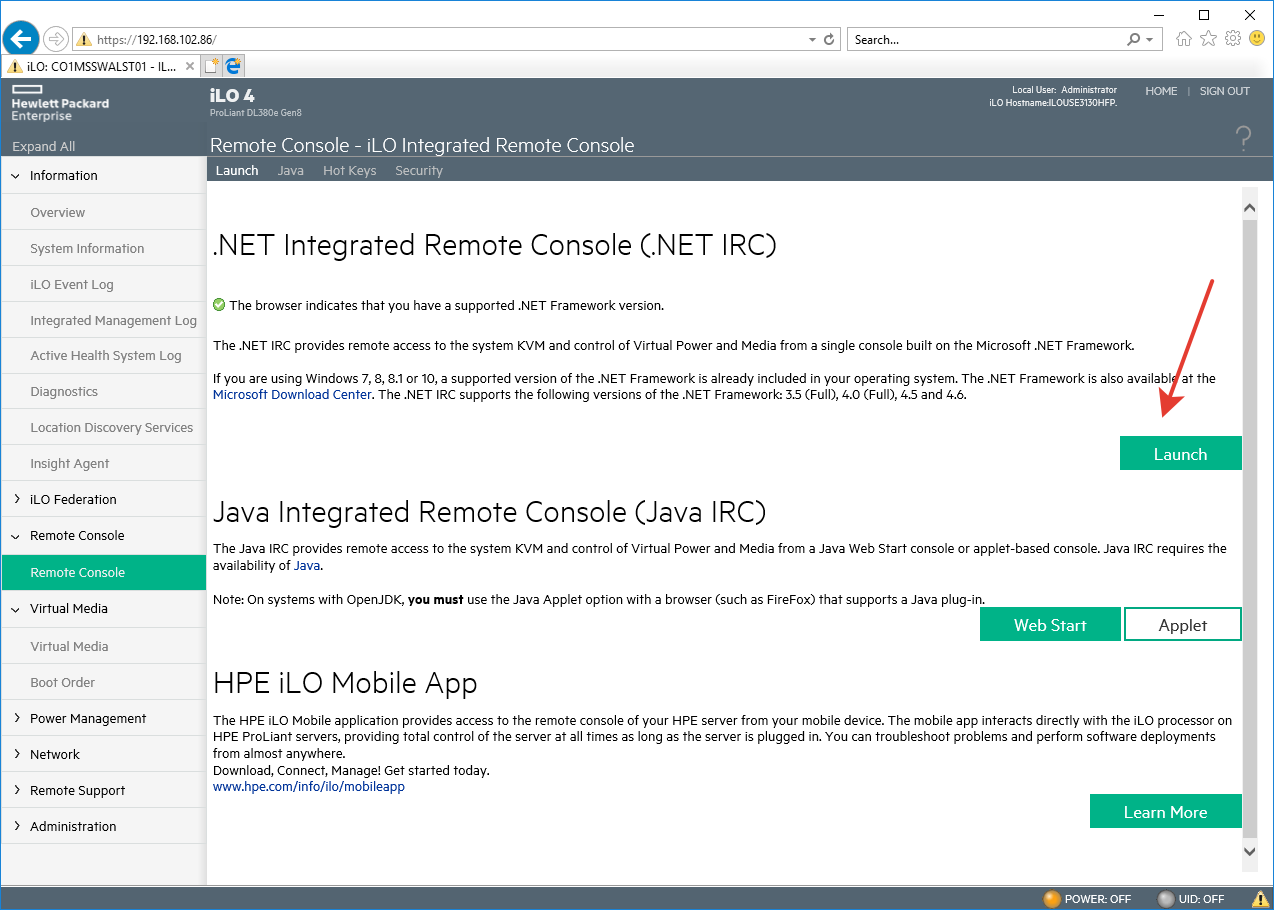Select the highlighted Remote Console sidebar item
Screen dimensions: 1274x910
pos(103,572)
